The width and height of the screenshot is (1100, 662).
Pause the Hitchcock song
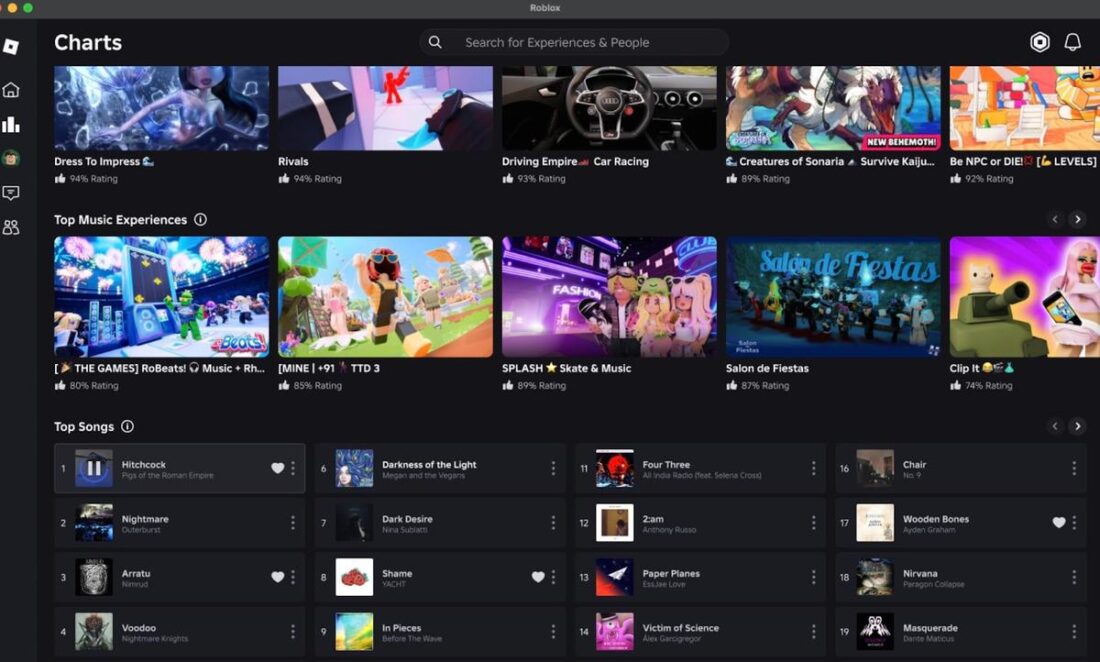tap(94, 468)
